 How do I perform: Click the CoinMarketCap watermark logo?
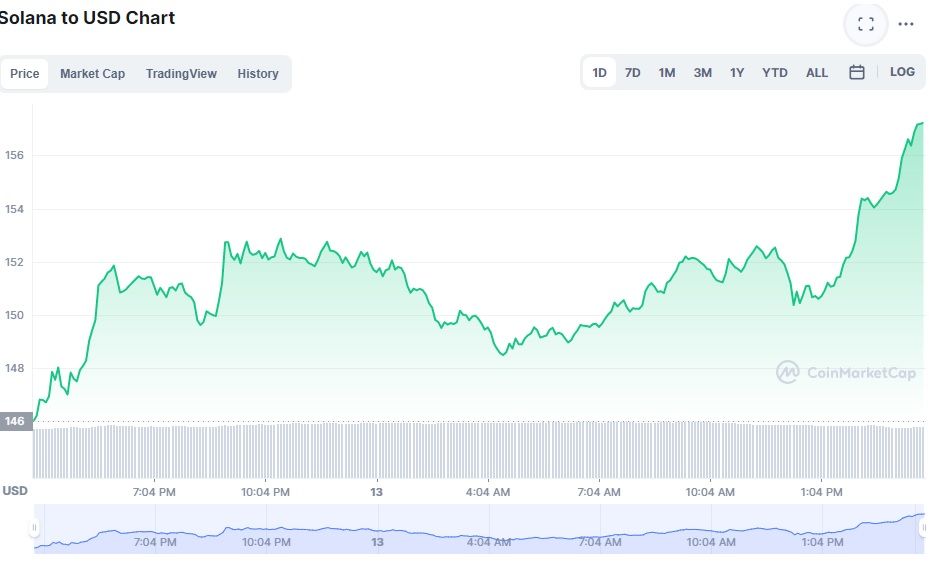click(x=845, y=372)
